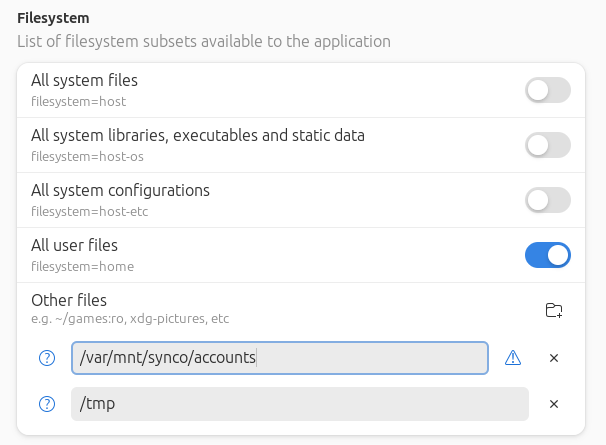Click into the /tmp path field
The width and height of the screenshot is (606, 445).
point(299,404)
